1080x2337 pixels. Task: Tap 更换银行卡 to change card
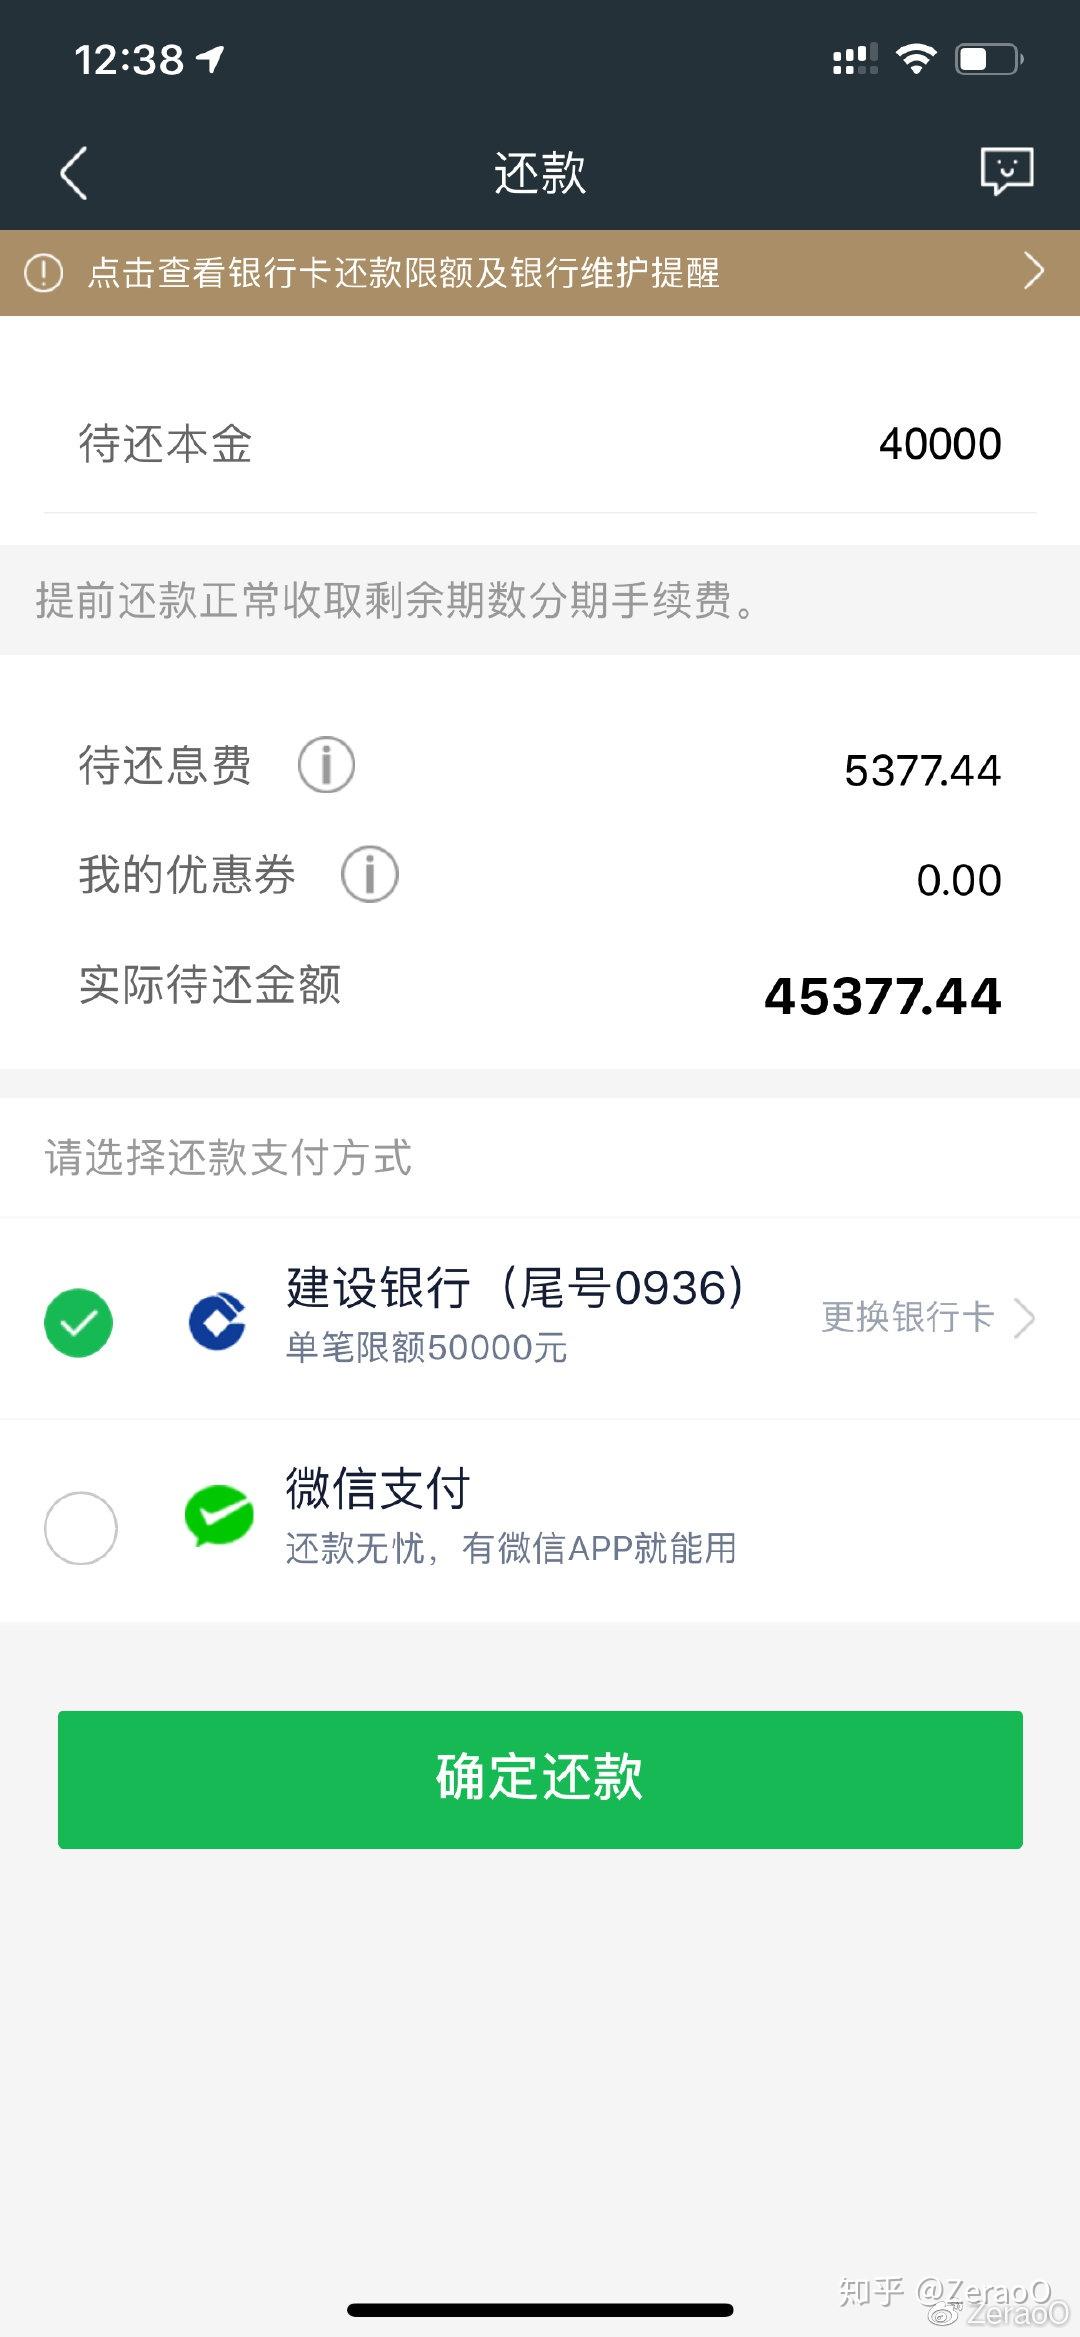[907, 1317]
